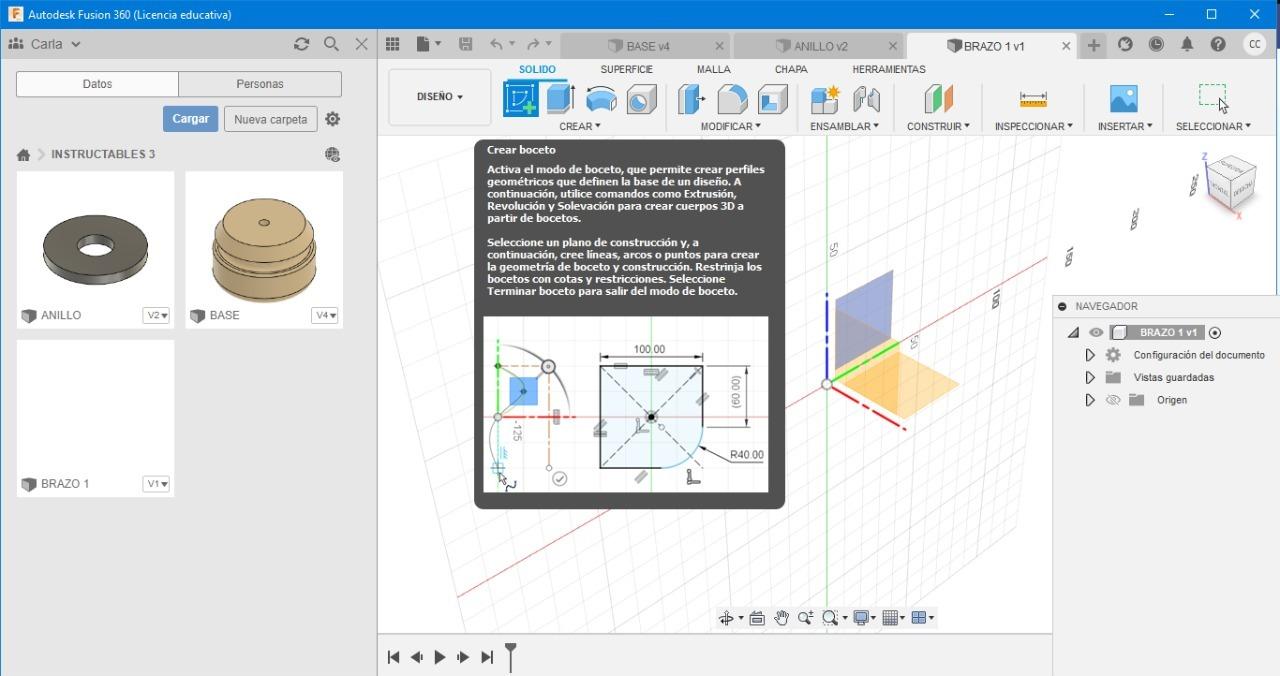
Task: Open the Help question mark icon
Action: pyautogui.click(x=1218, y=44)
